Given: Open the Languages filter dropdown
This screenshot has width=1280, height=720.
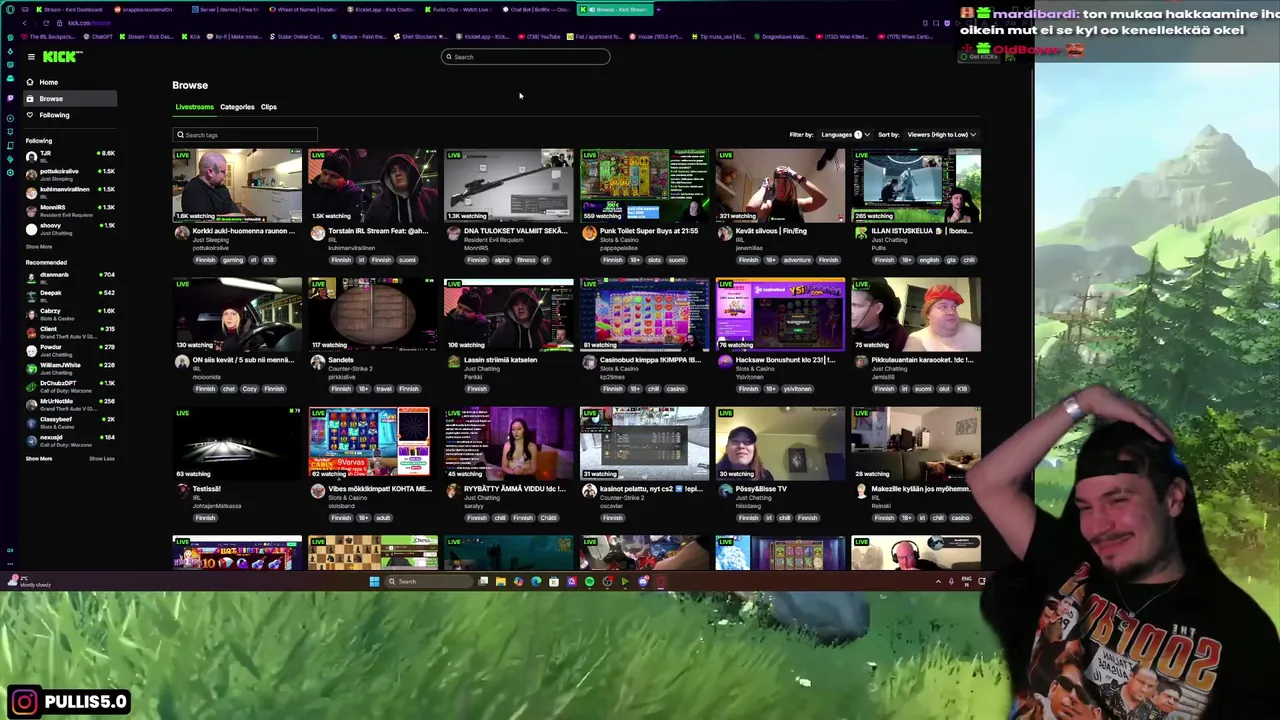Looking at the screenshot, I should coord(844,134).
